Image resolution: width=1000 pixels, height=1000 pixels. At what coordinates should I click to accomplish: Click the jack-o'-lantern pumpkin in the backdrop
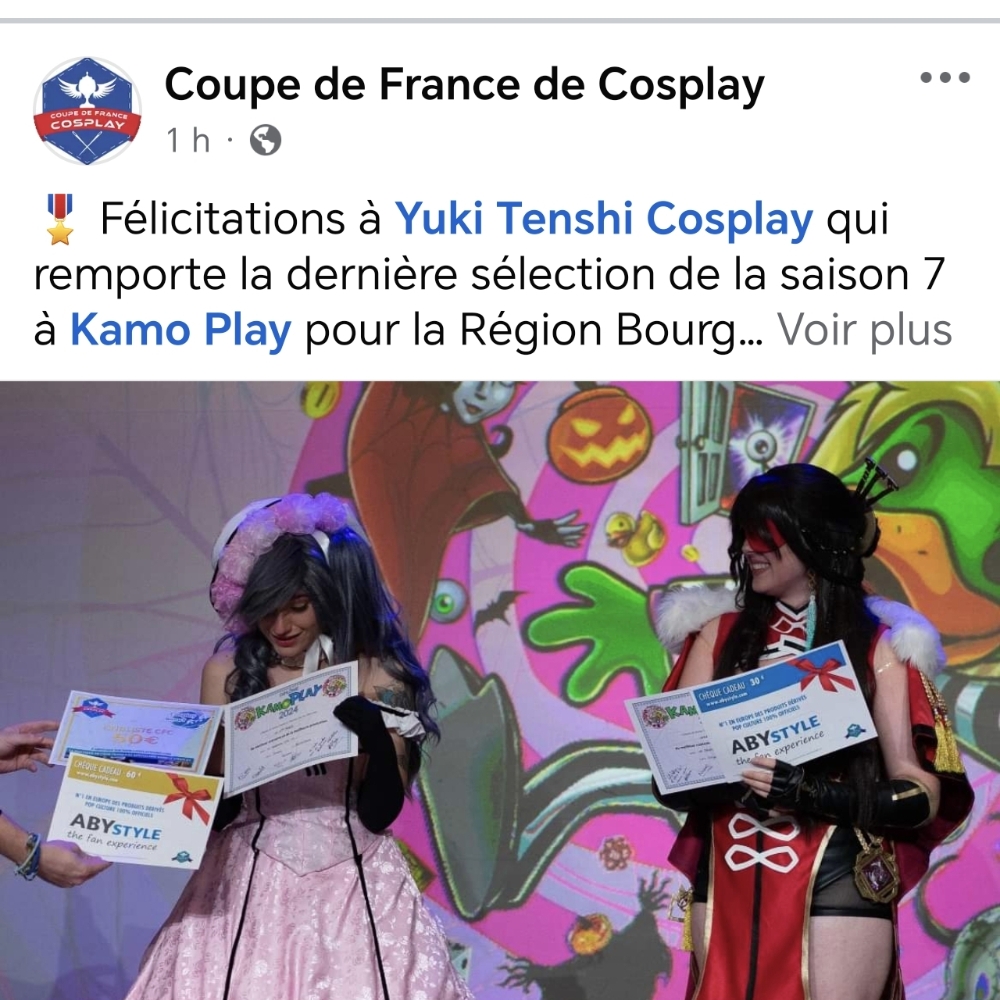click(x=599, y=434)
